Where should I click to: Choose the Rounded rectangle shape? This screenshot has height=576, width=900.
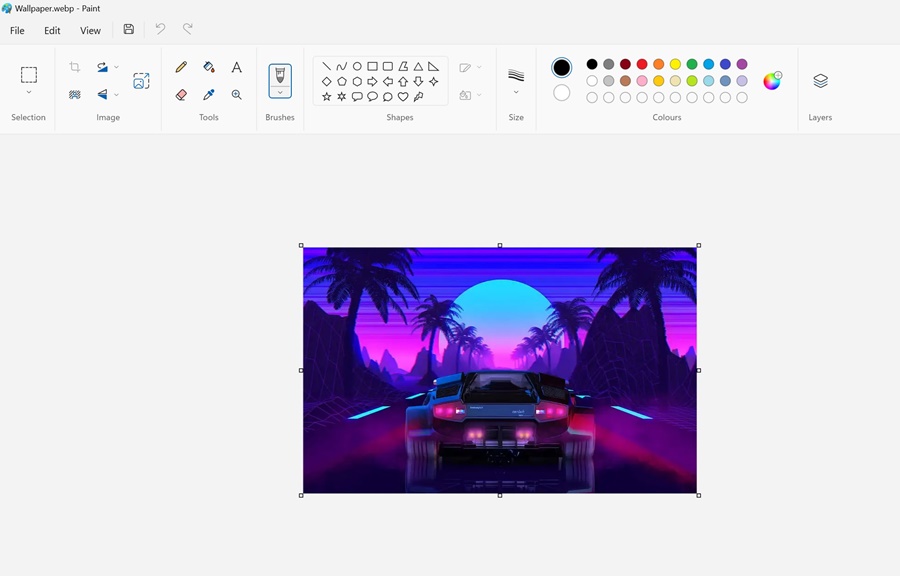click(x=388, y=67)
